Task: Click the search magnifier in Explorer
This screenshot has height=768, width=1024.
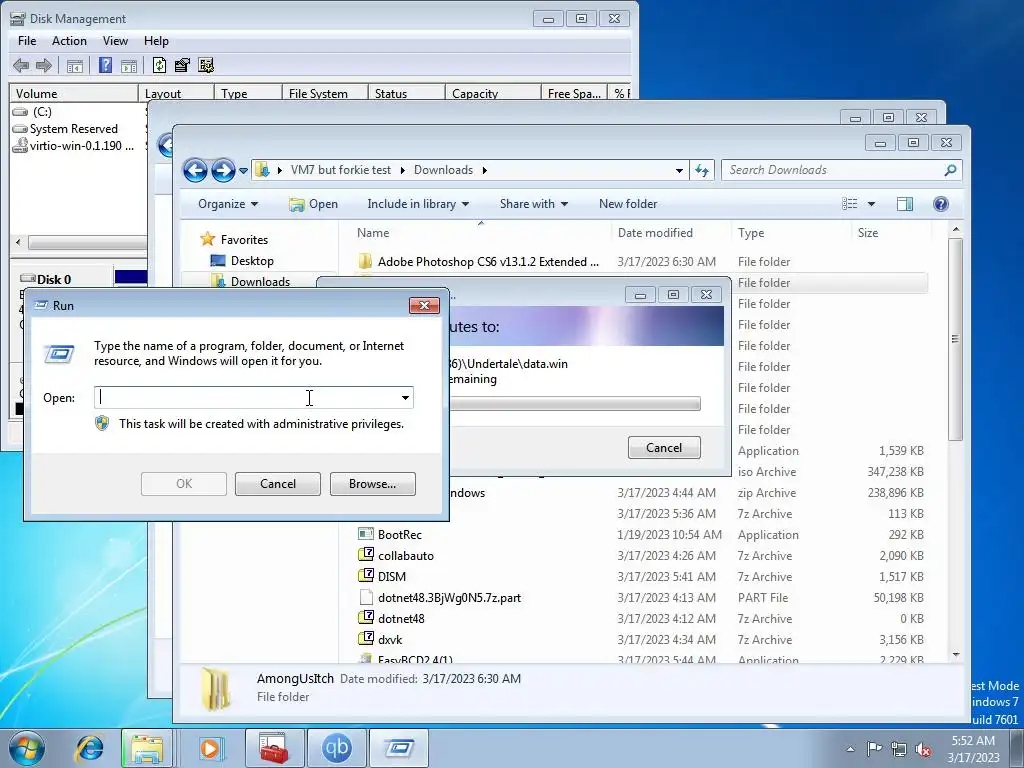Action: [x=950, y=170]
